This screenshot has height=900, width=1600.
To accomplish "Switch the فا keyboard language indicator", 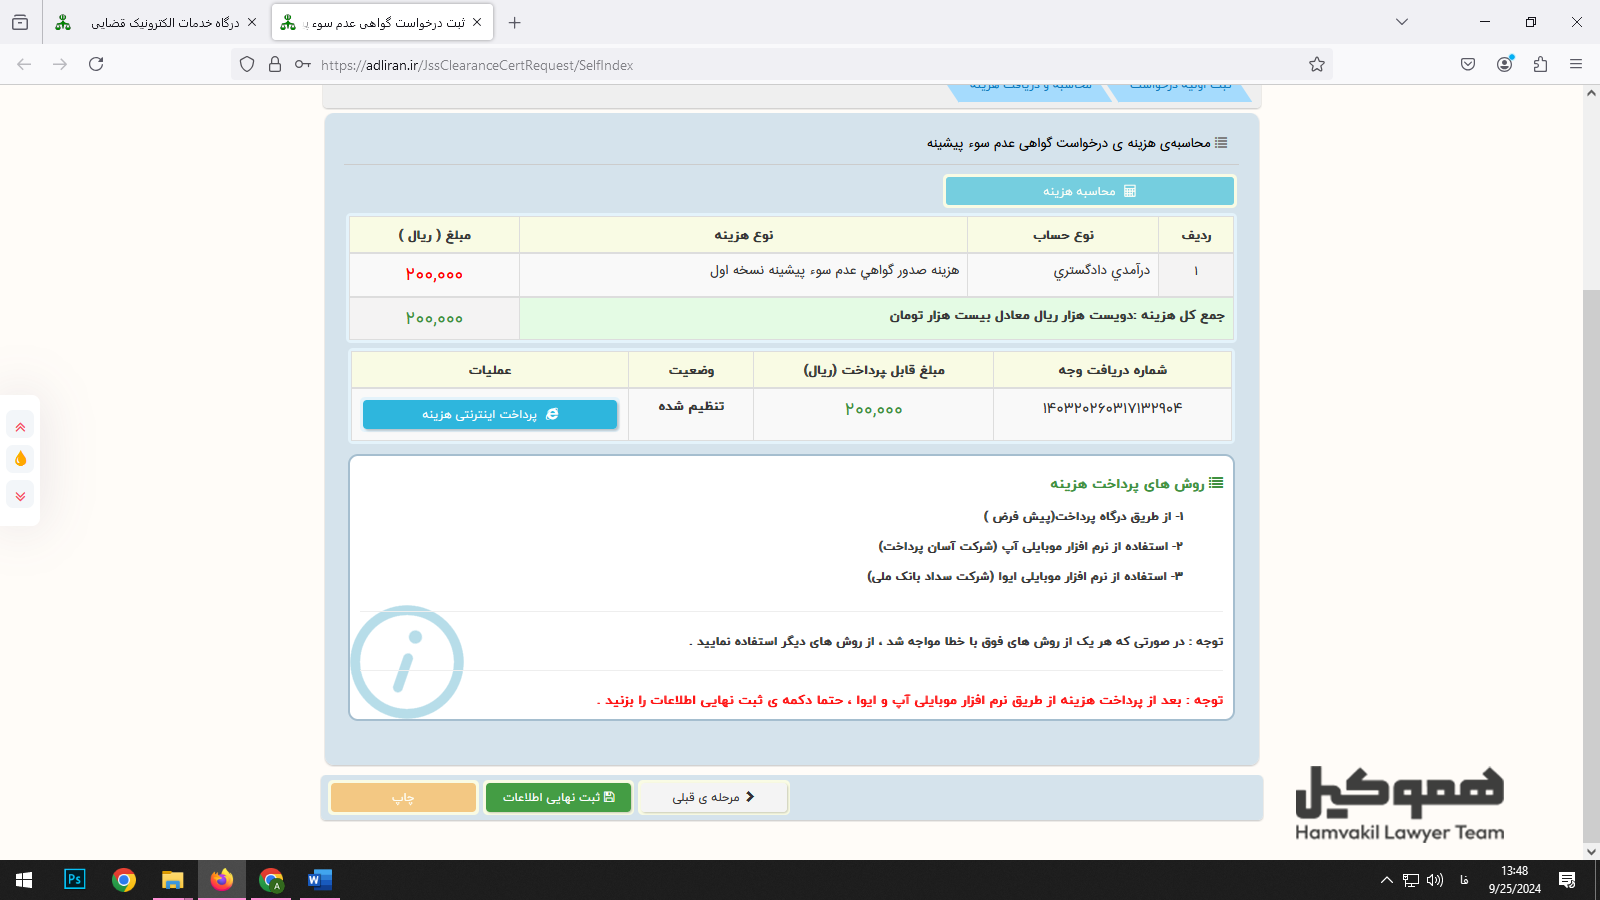I will pos(1464,881).
